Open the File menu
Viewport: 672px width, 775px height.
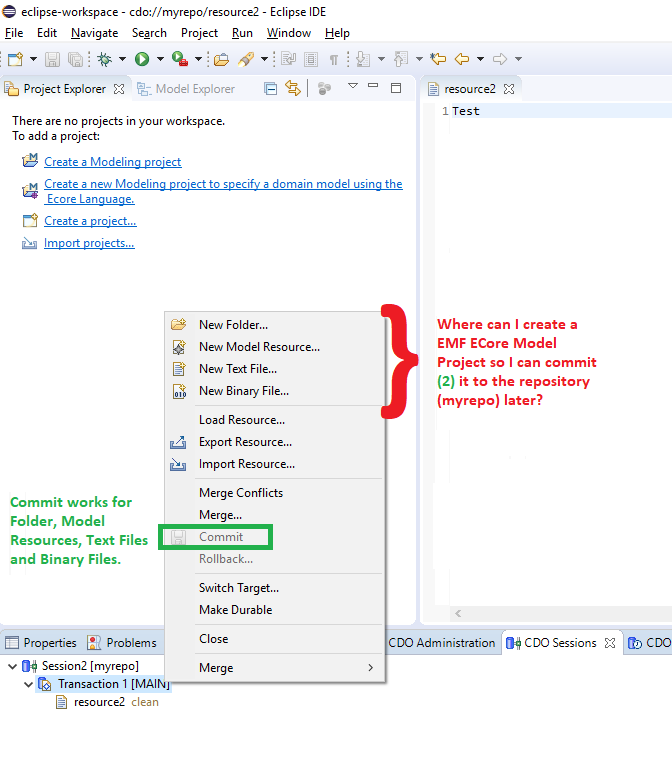[x=14, y=33]
